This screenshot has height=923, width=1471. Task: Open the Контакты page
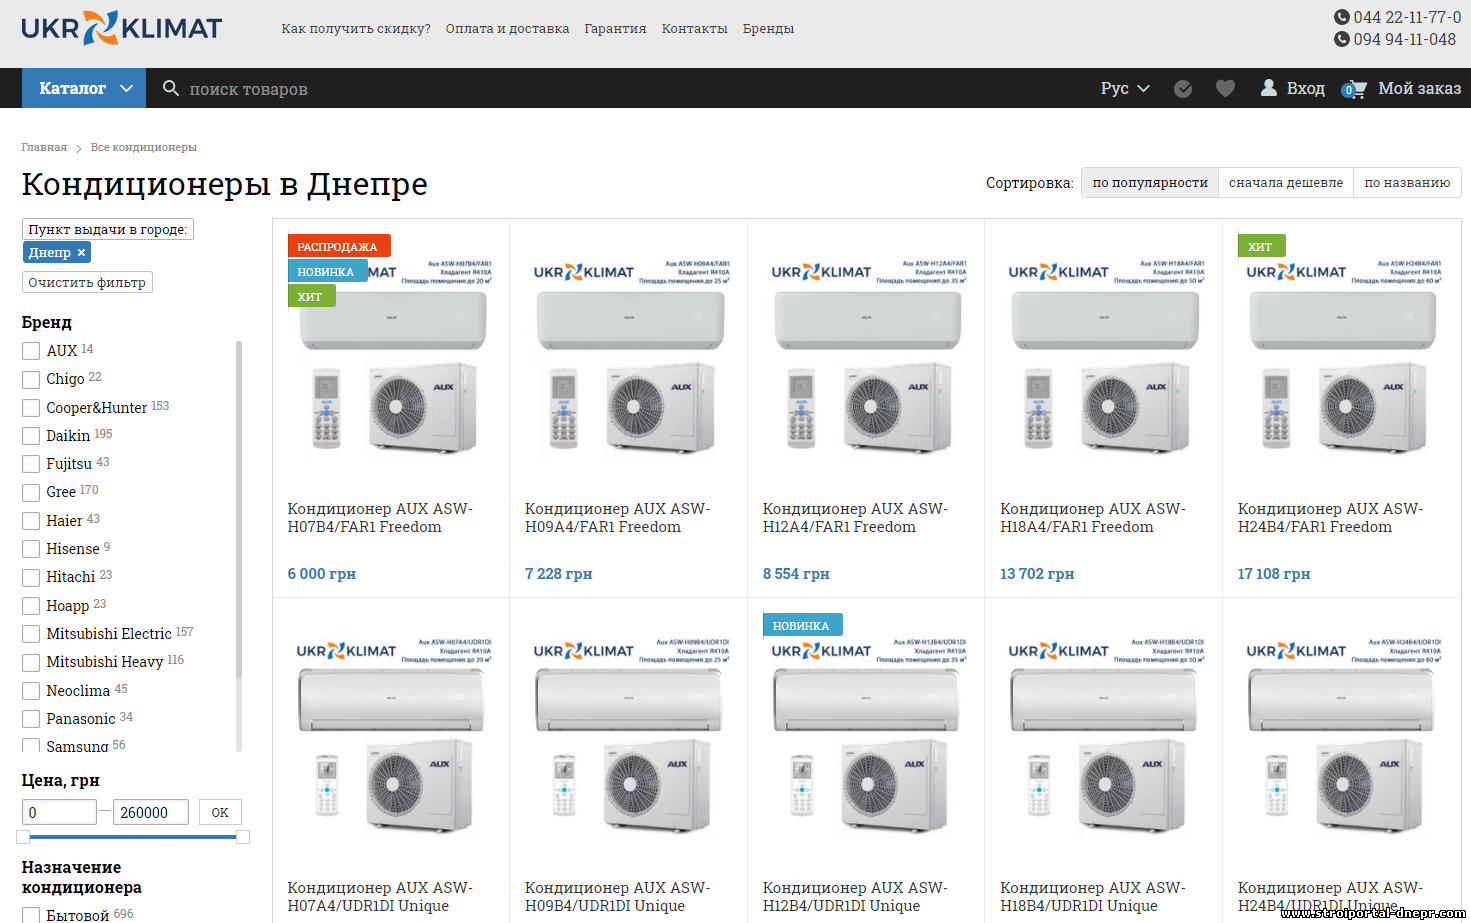point(694,29)
